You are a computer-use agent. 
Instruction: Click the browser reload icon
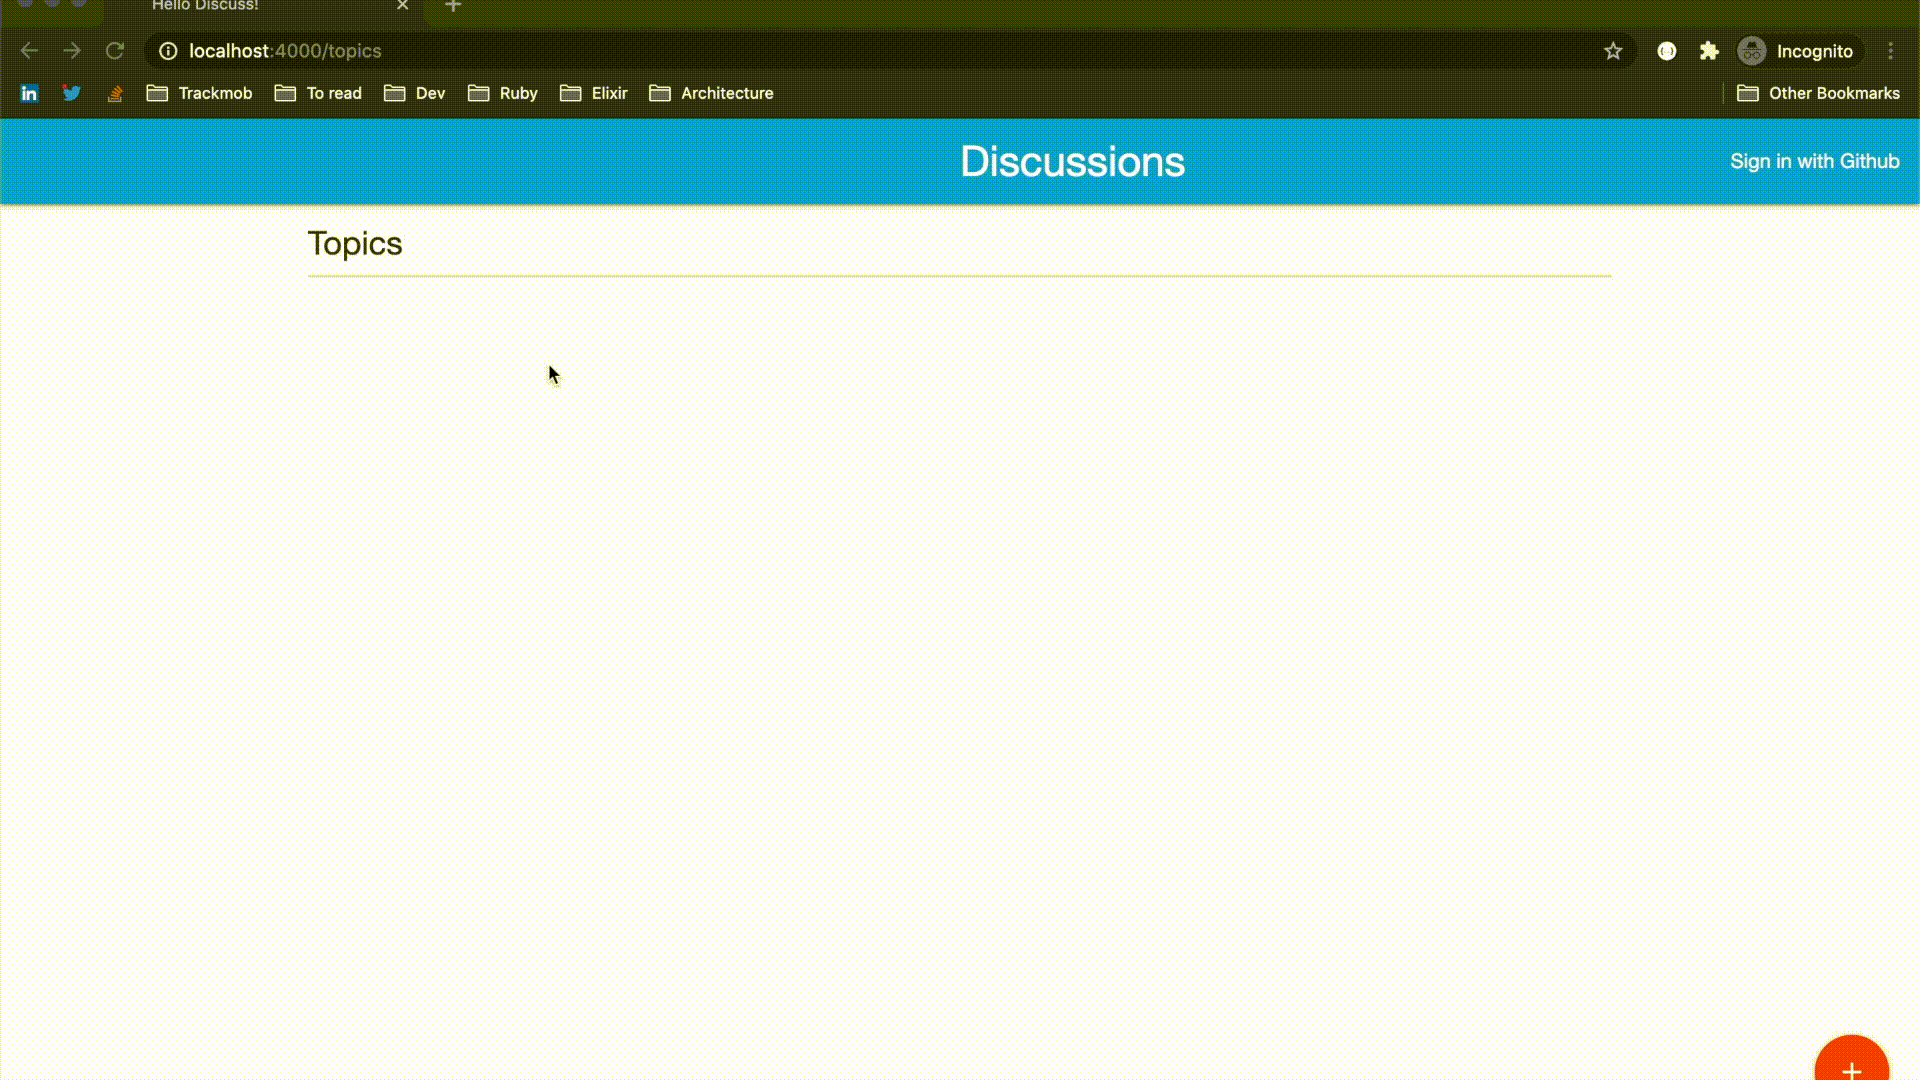tap(115, 51)
